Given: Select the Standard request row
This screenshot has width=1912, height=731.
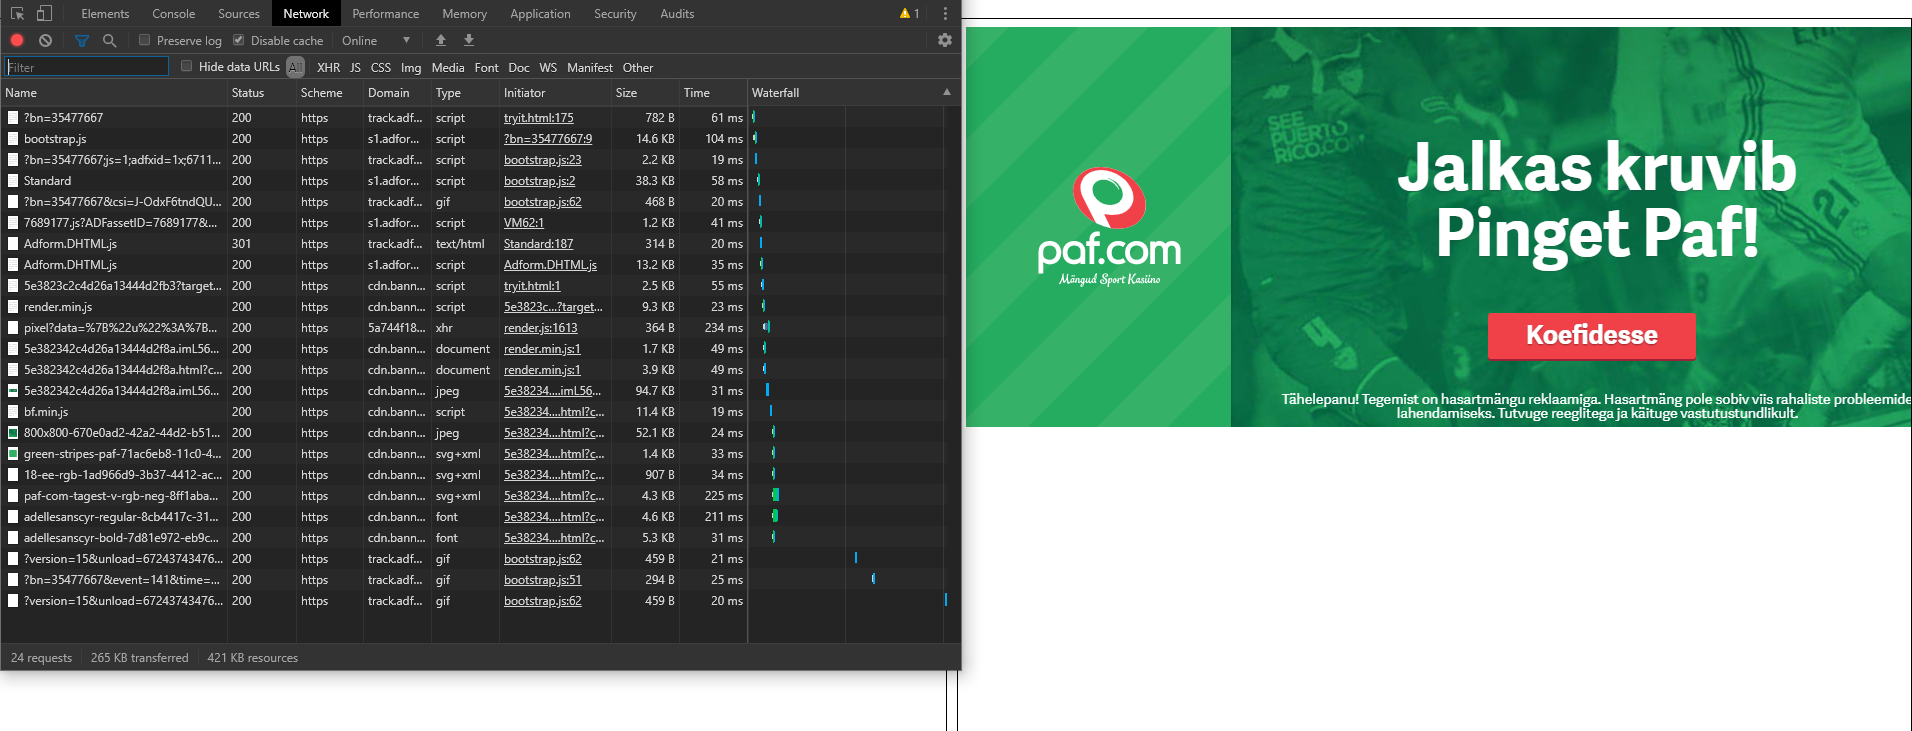Looking at the screenshot, I should pos(481,180).
